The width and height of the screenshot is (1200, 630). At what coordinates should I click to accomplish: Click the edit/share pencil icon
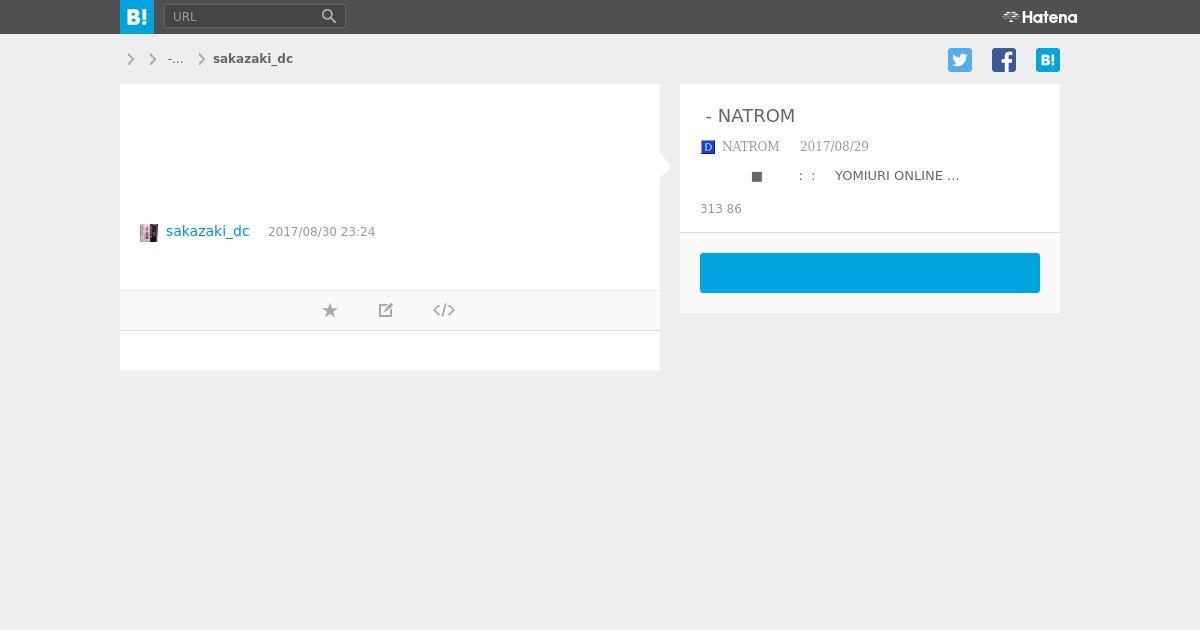pos(386,310)
